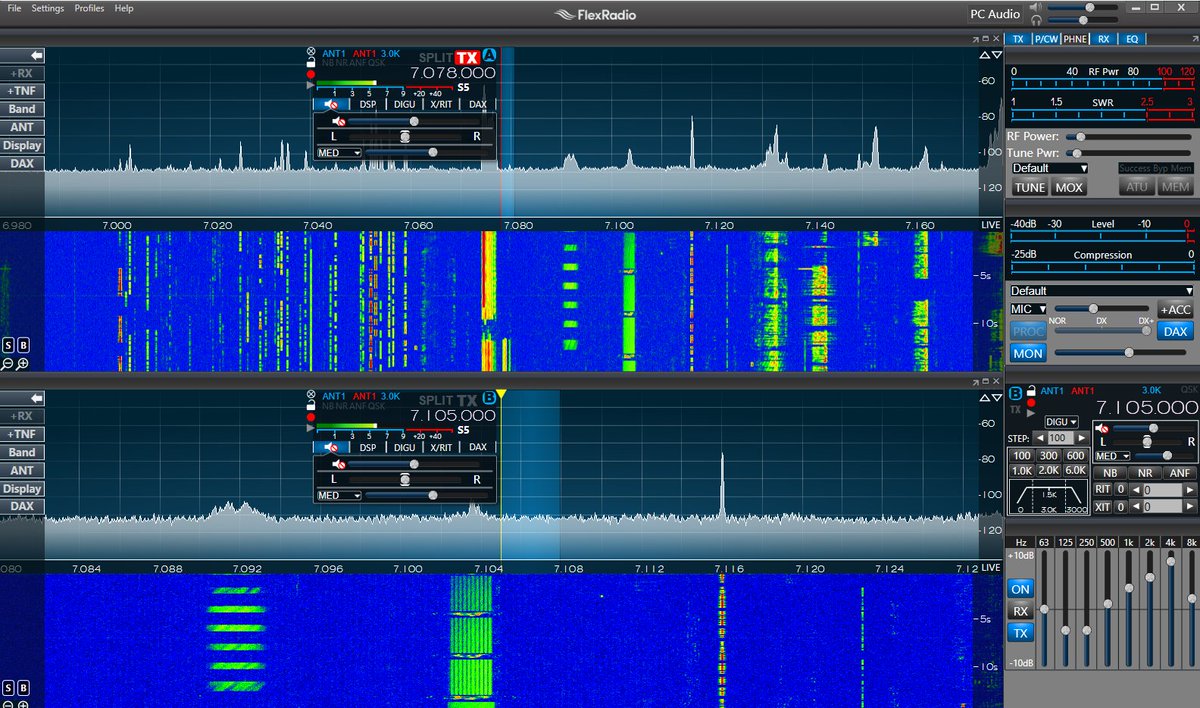The height and width of the screenshot is (708, 1200).
Task: Open slice A speaker mute audio tab
Action: (331, 104)
